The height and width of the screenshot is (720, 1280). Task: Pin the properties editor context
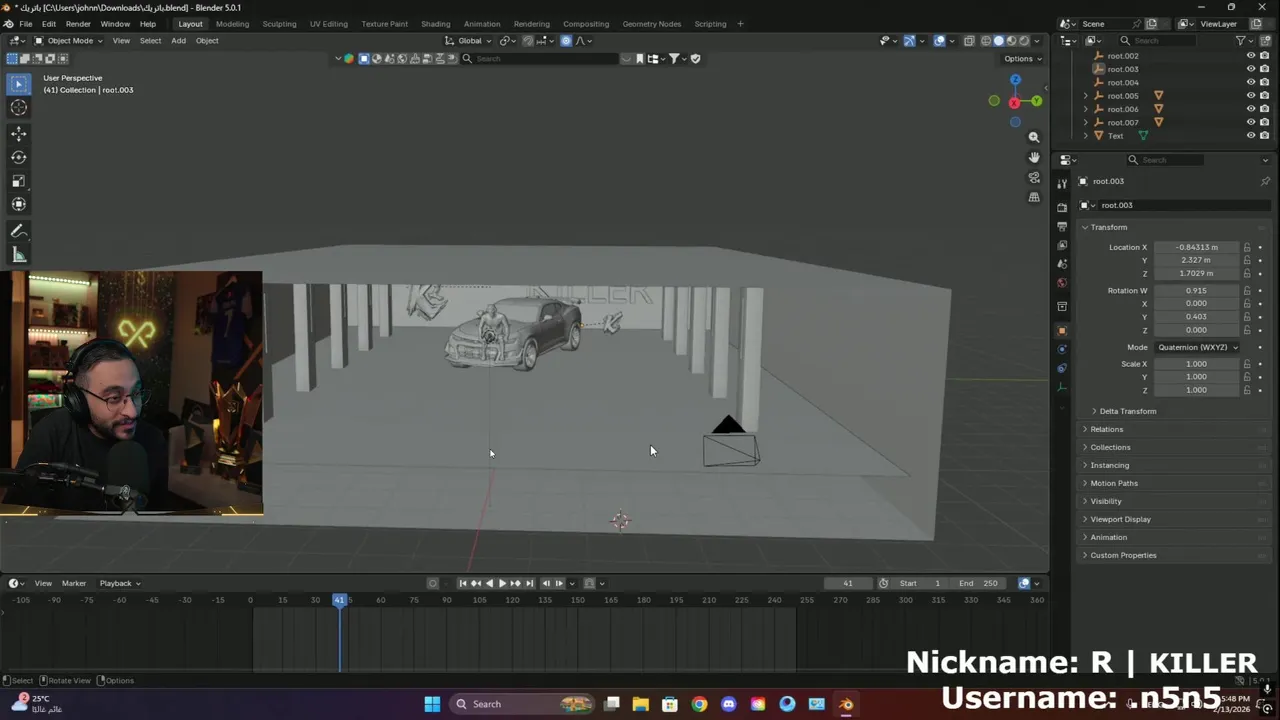pos(1265,181)
